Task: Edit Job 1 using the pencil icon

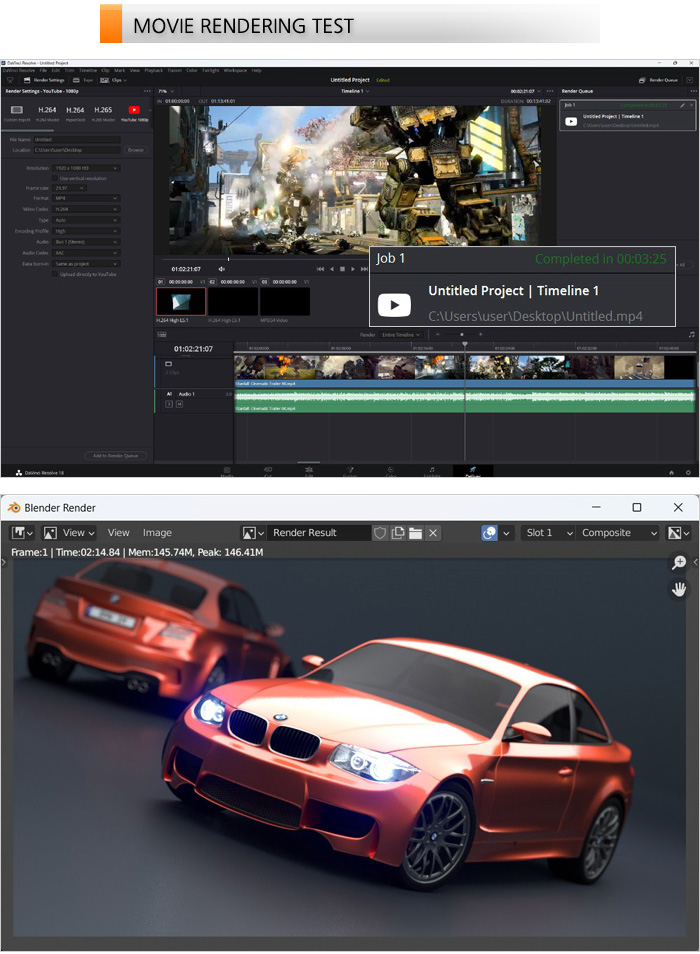Action: pos(682,104)
